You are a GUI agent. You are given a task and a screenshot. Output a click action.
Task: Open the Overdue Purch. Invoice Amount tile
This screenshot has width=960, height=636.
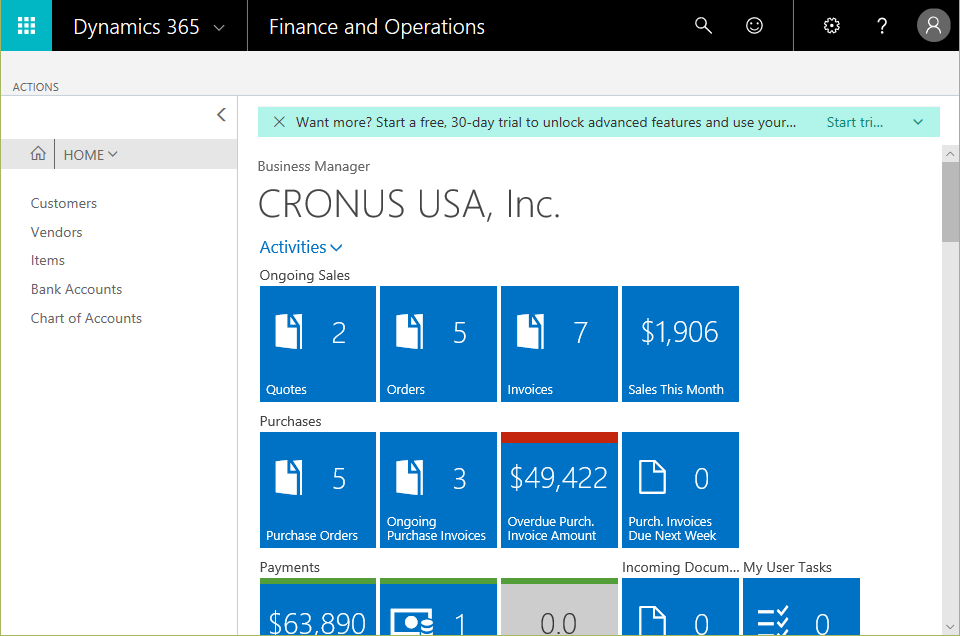[x=559, y=490]
